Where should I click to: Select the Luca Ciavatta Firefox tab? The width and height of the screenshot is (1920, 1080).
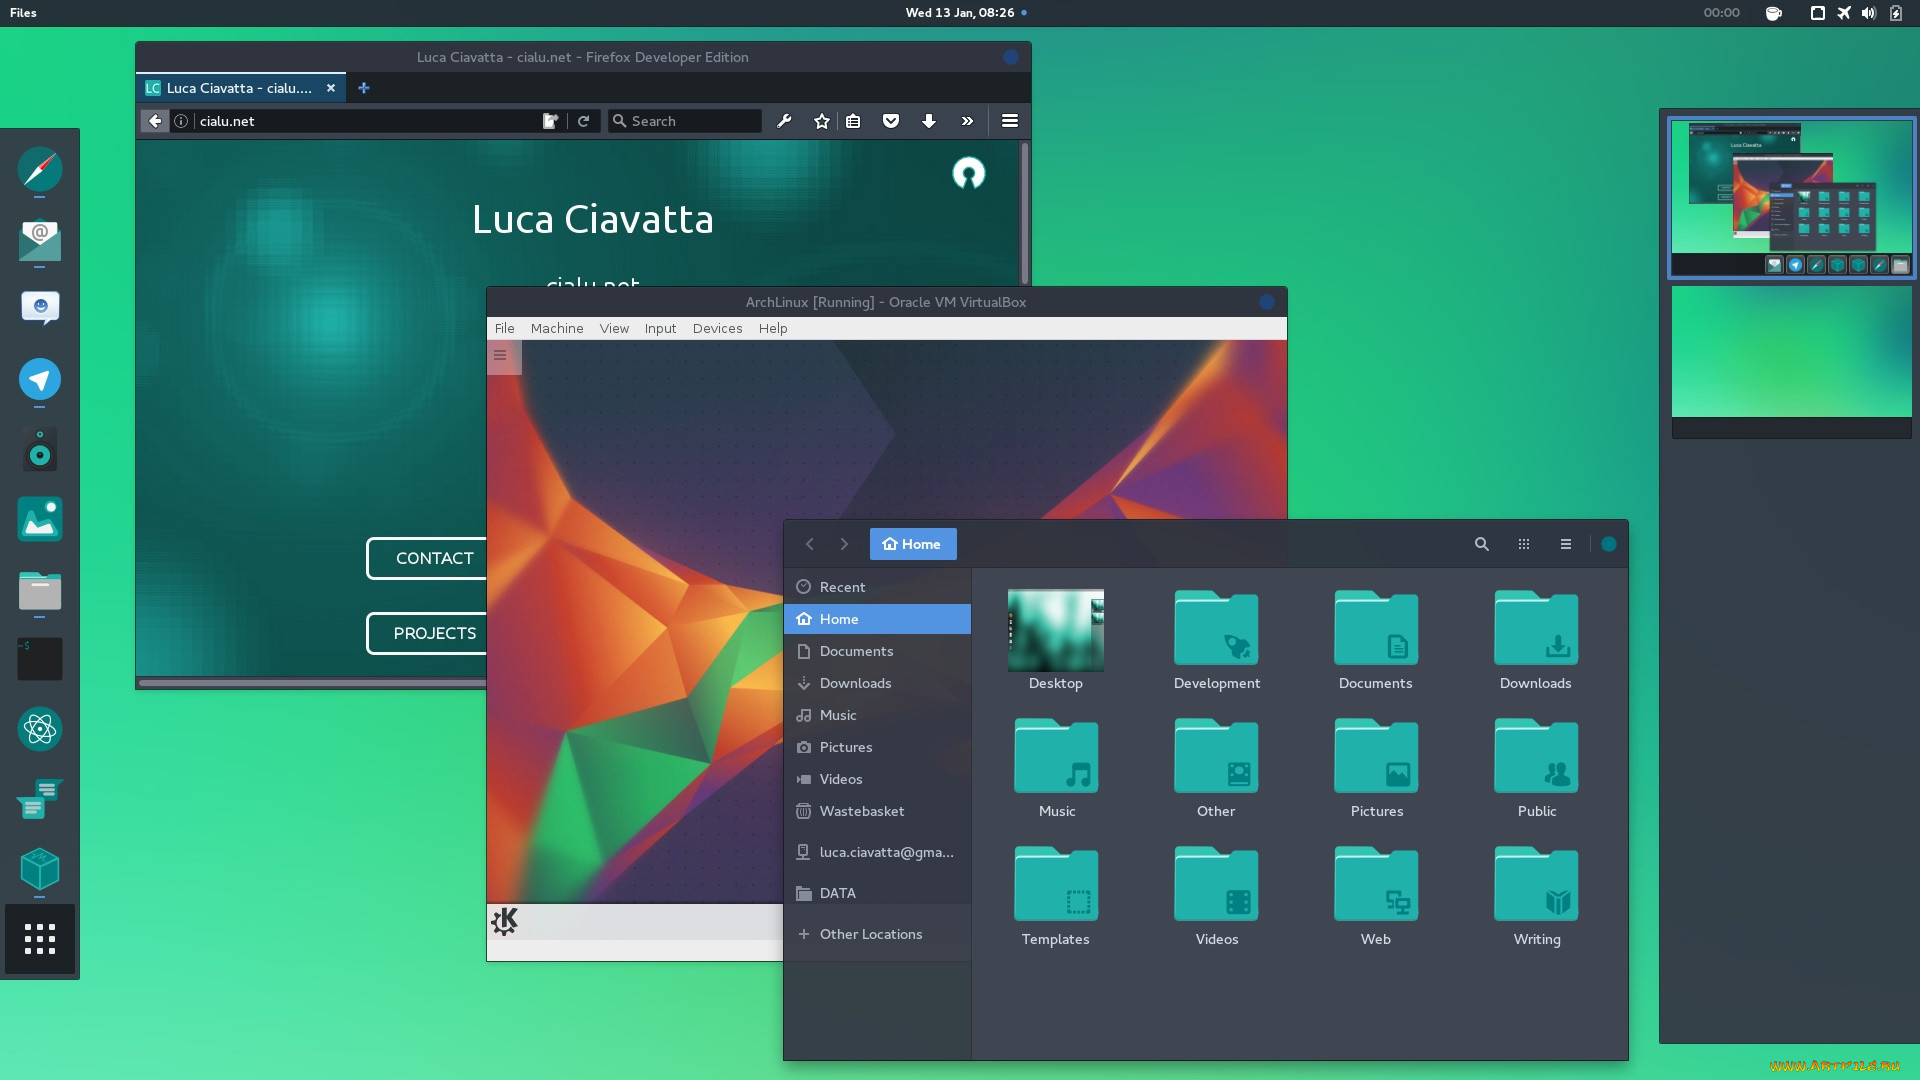pos(241,88)
